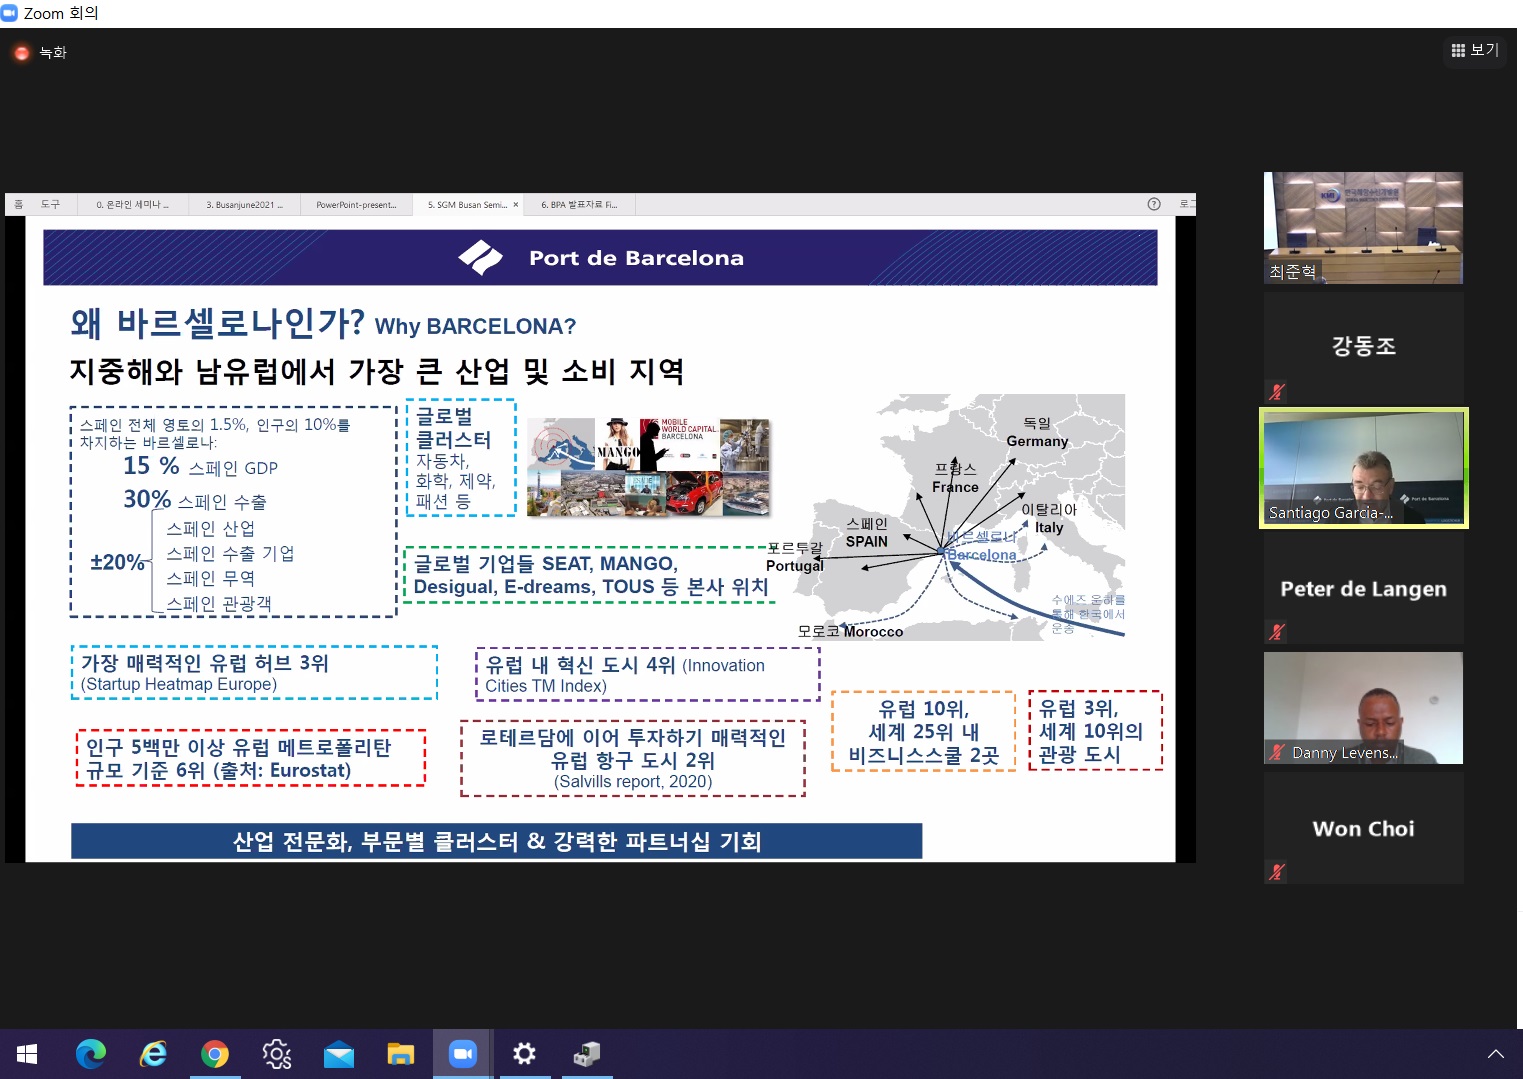Click the SEAT, MANGO global companies text
Image resolution: width=1523 pixels, height=1079 pixels.
coord(590,575)
